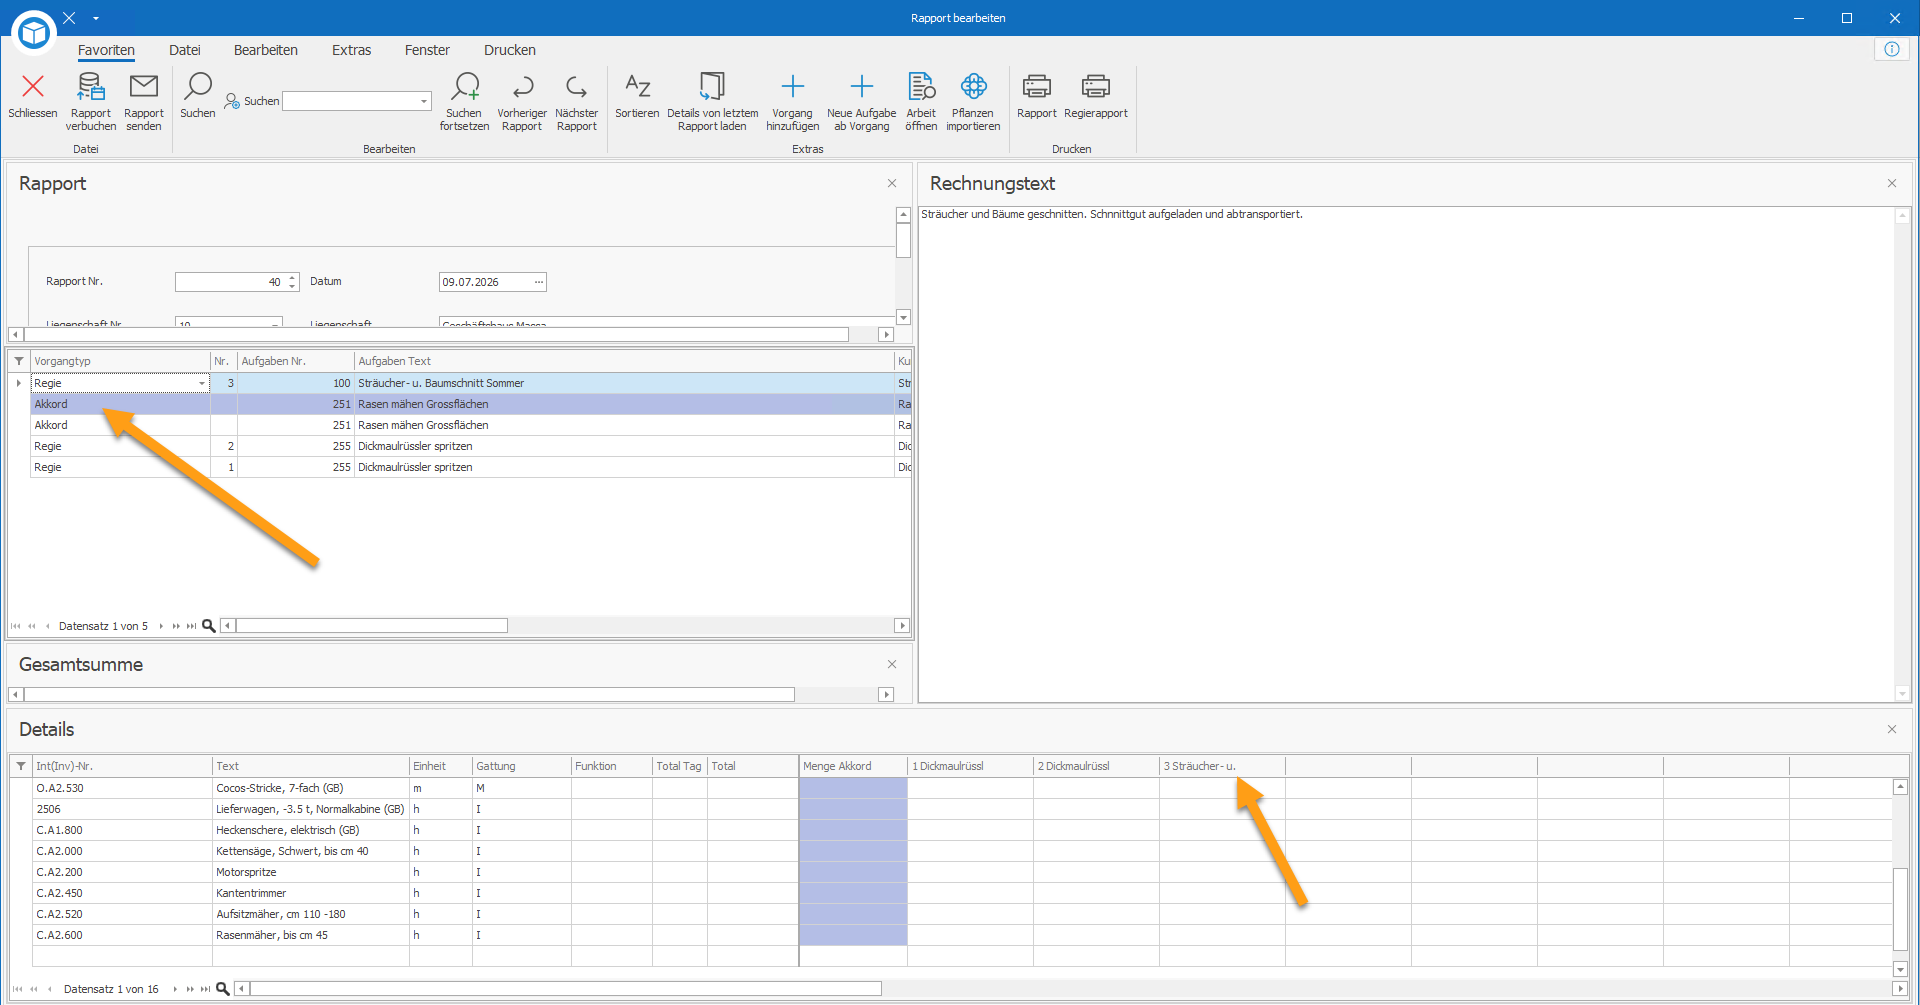Click the info icon in ribbon corner
The image size is (1920, 1005).
[1892, 49]
